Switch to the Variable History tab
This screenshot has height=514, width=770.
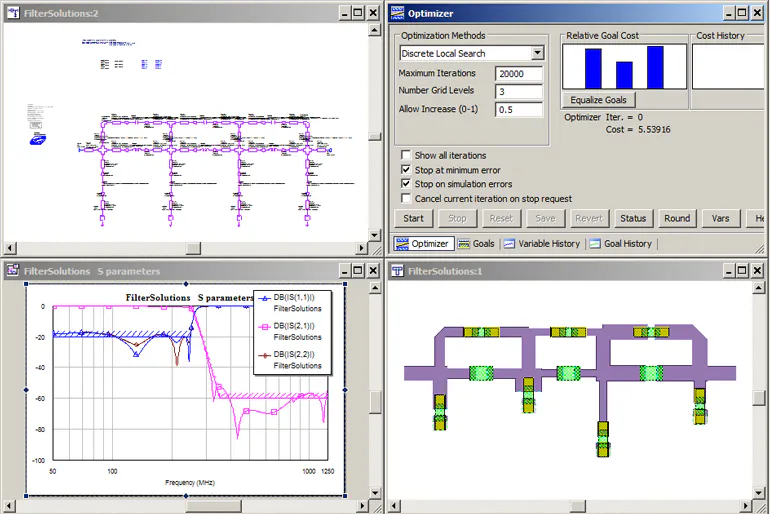click(542, 243)
